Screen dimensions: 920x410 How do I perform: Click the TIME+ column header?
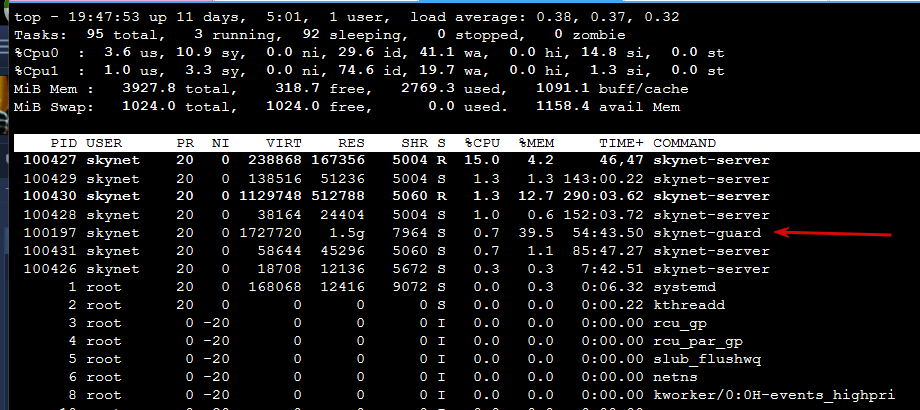point(621,143)
